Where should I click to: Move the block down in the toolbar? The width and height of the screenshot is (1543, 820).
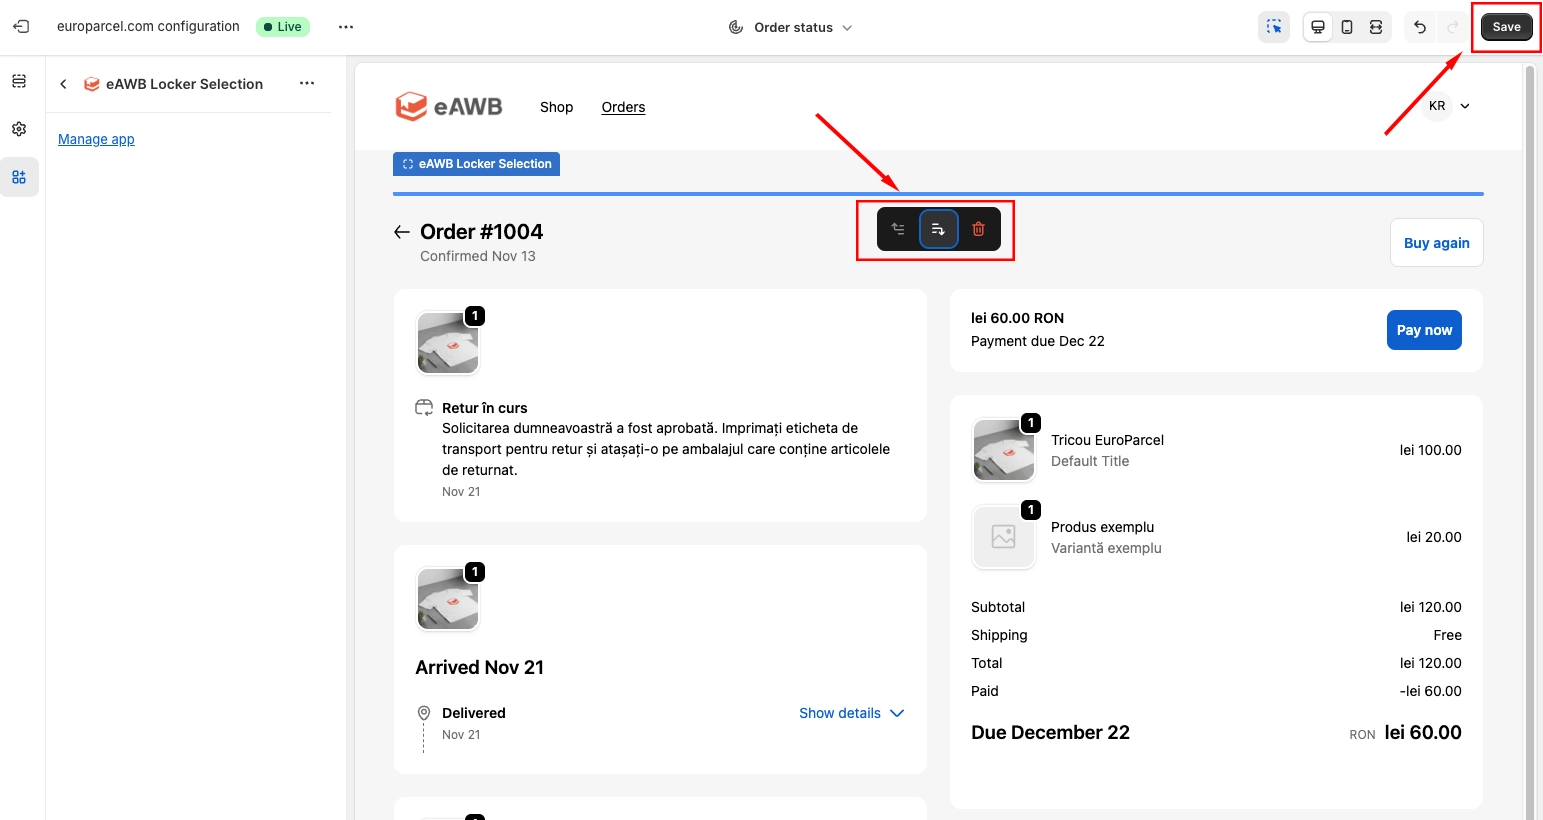pyautogui.click(x=938, y=229)
